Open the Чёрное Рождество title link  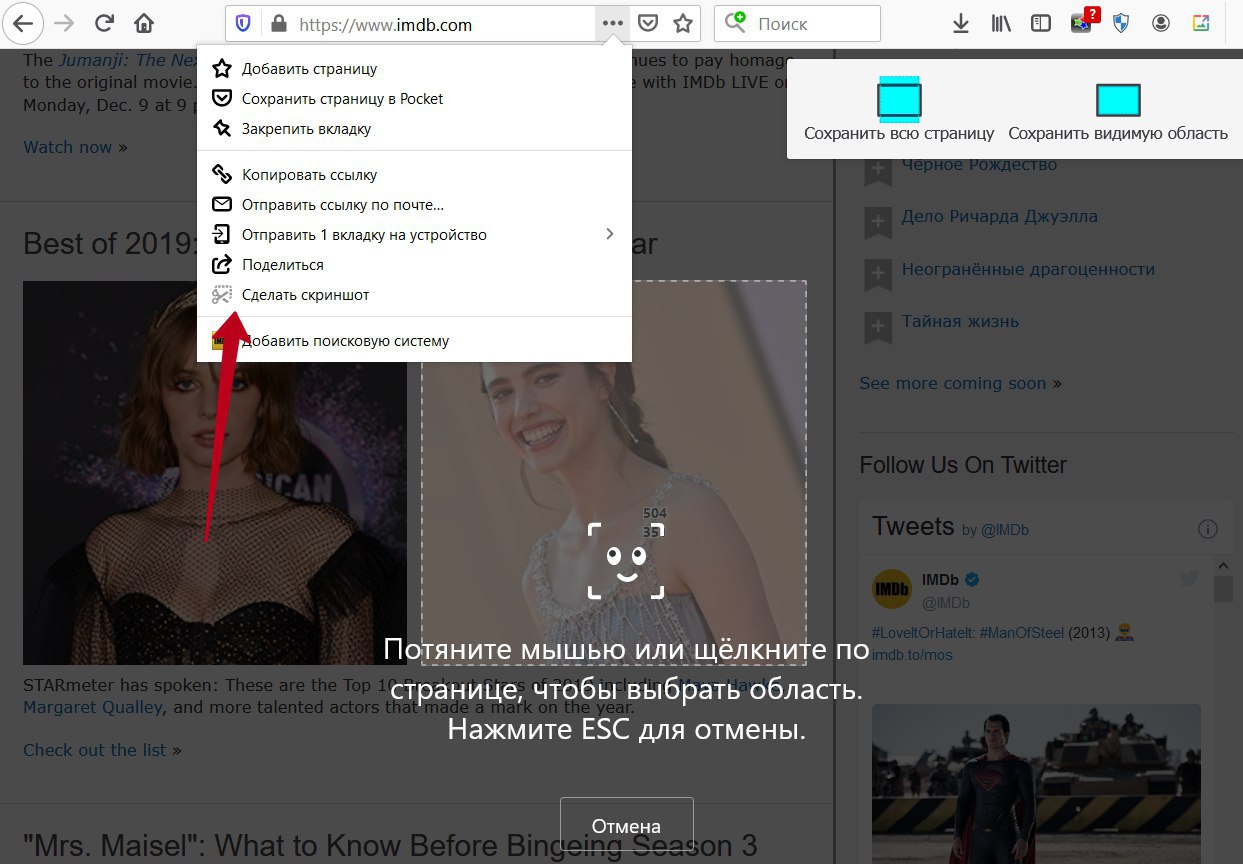[x=979, y=164]
